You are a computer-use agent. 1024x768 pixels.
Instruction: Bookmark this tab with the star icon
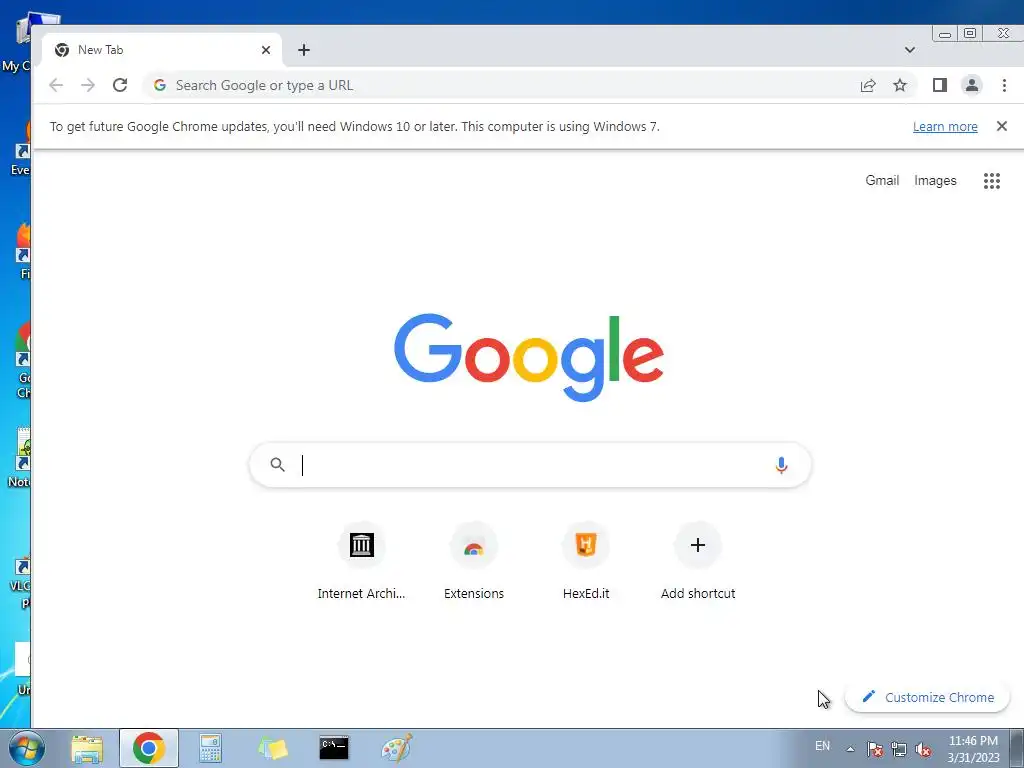(x=900, y=85)
